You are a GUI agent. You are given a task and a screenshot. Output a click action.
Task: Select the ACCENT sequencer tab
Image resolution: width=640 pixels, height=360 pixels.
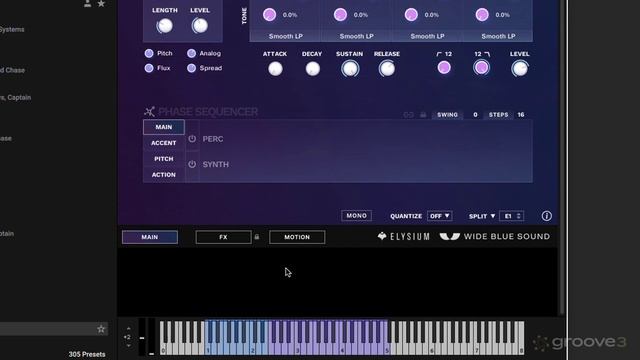pyautogui.click(x=164, y=143)
